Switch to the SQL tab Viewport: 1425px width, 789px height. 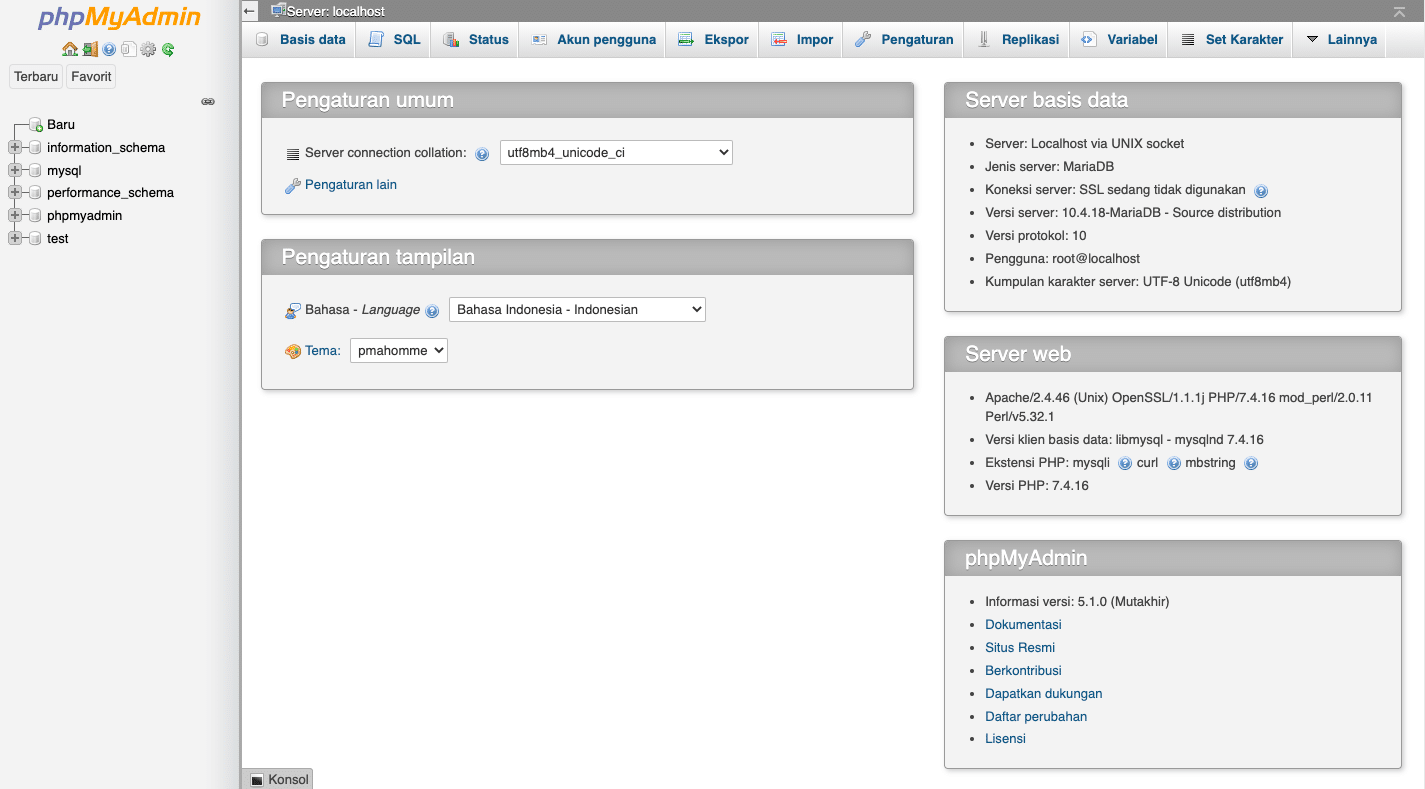pyautogui.click(x=395, y=40)
